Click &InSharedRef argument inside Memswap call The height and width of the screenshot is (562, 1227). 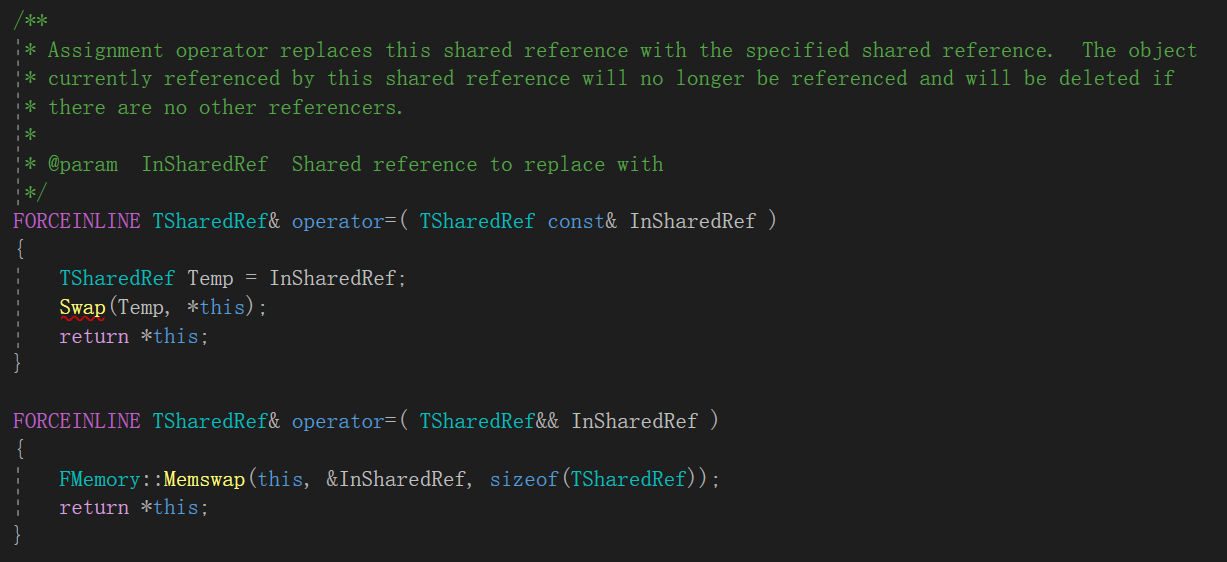click(396, 479)
